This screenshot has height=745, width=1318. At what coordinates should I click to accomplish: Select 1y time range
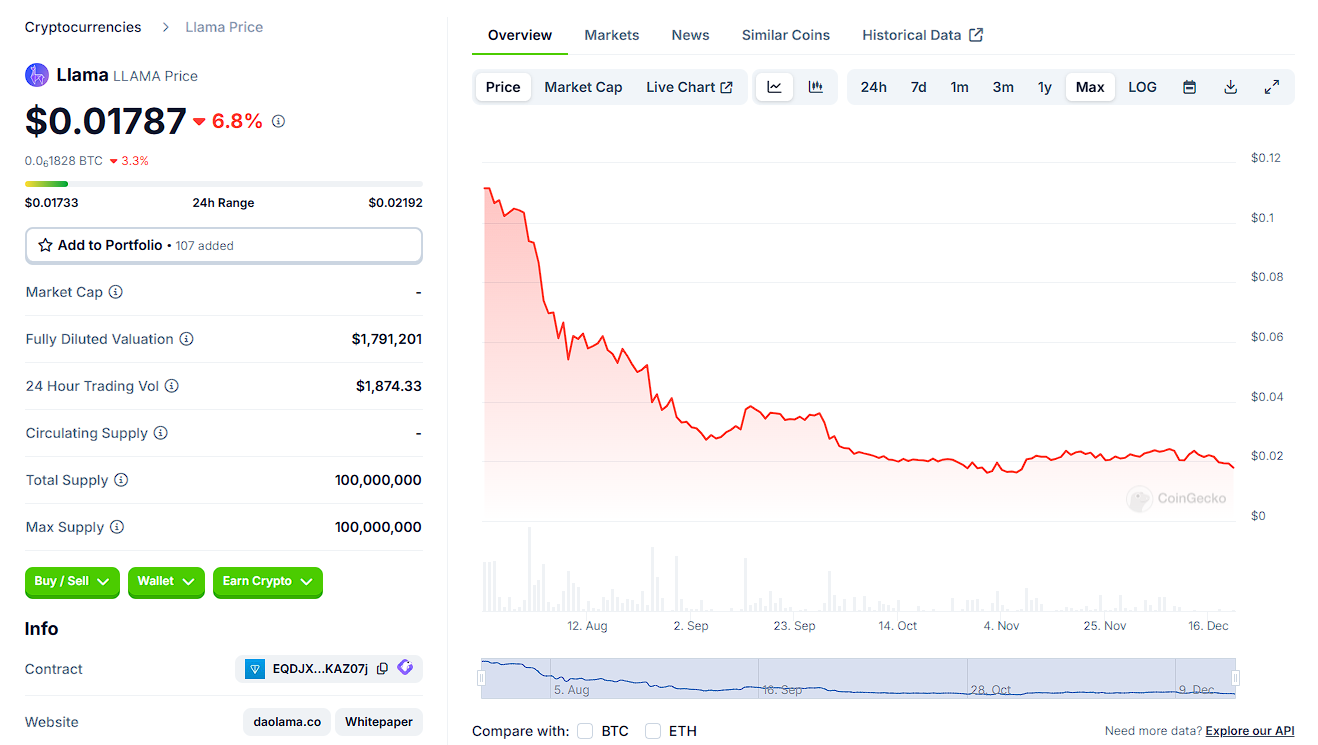(x=1045, y=87)
